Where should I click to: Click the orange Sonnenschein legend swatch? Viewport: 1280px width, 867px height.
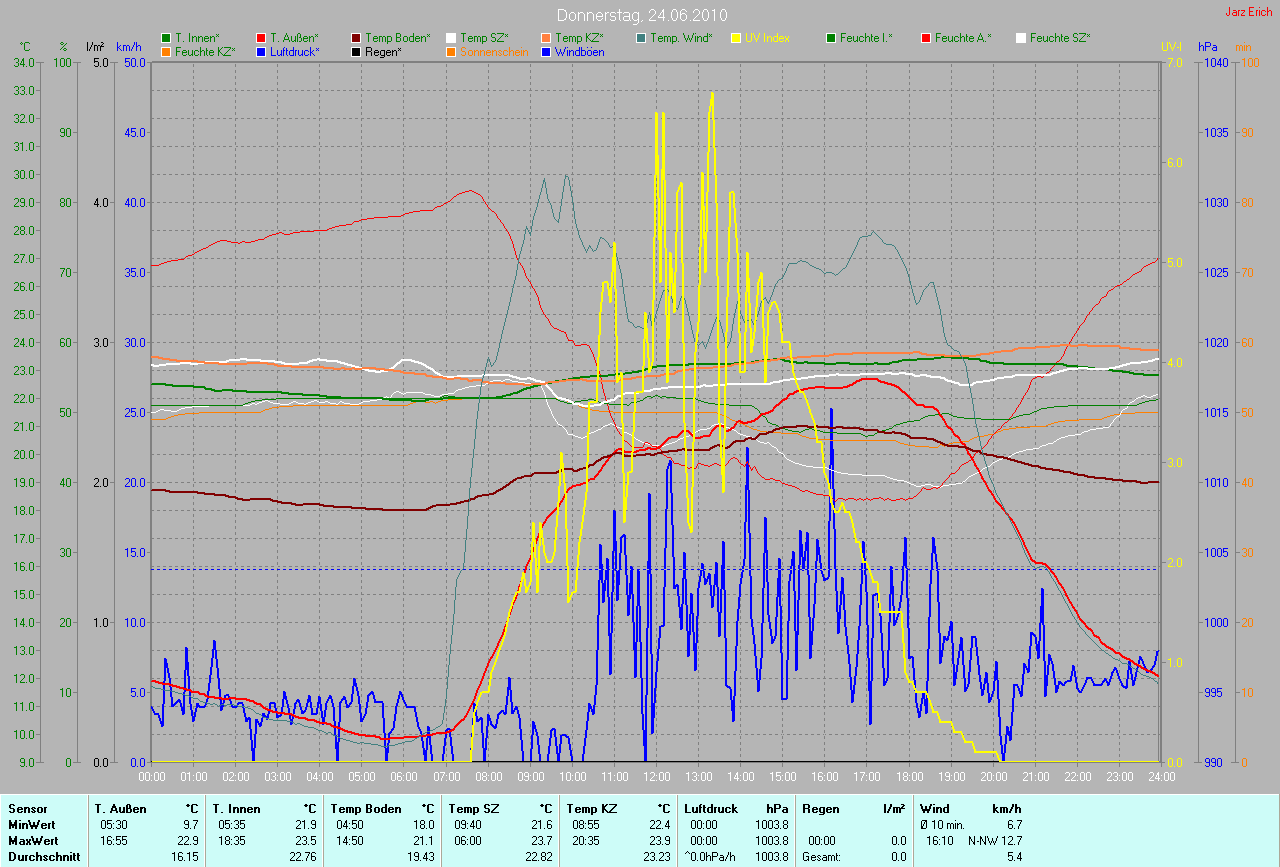click(x=451, y=52)
